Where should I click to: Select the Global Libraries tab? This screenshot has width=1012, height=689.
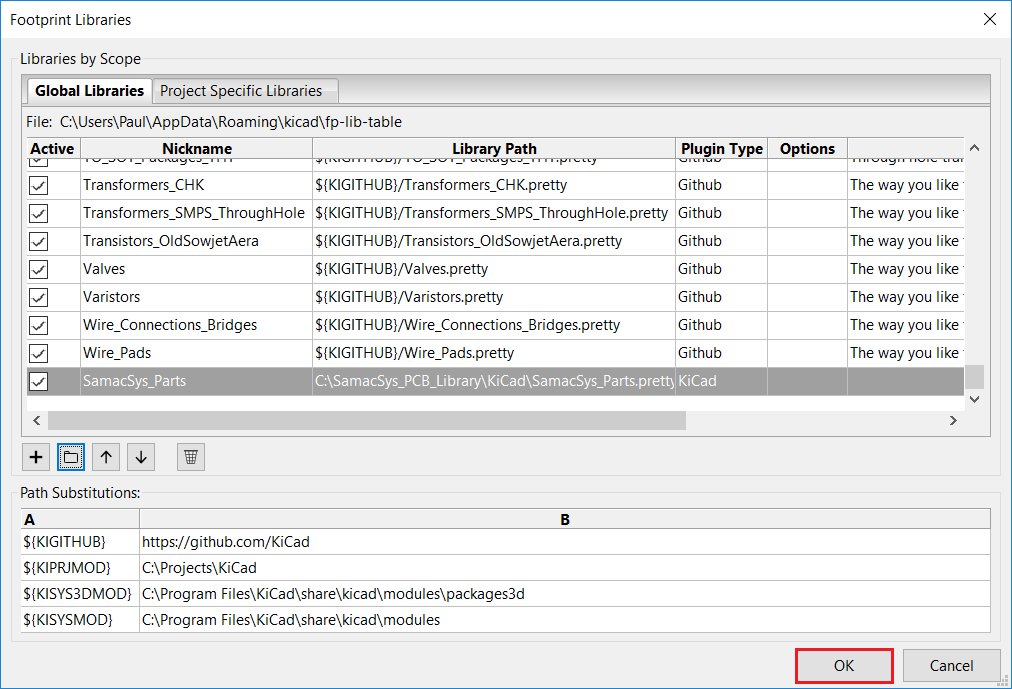(x=89, y=91)
